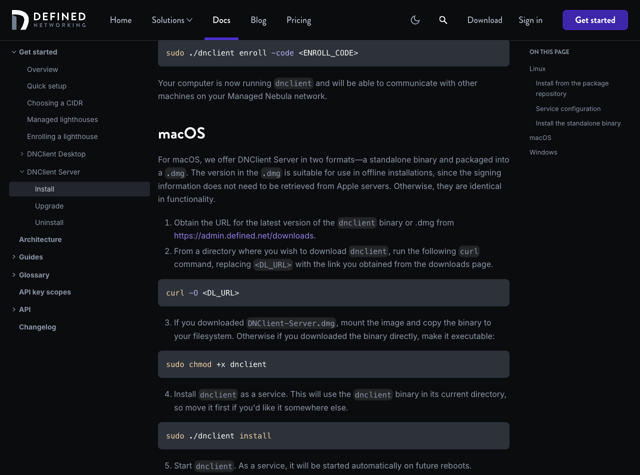Open the Download nav link

(484, 20)
